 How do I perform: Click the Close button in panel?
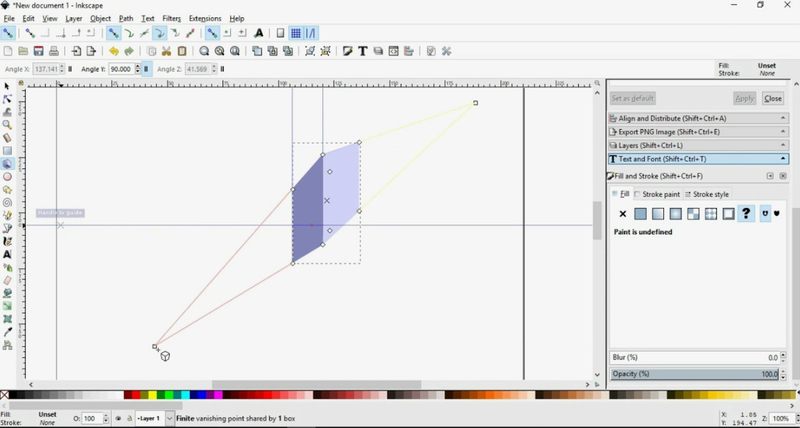[x=772, y=98]
